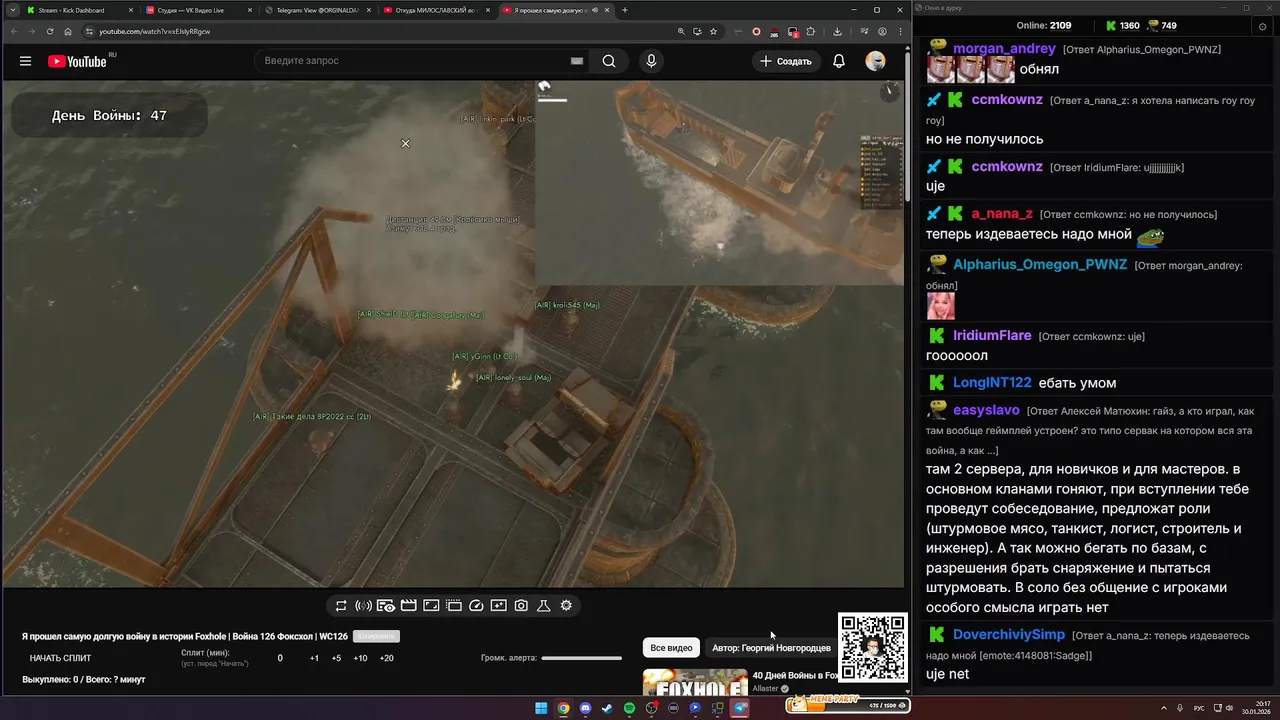Toggle the loop icon in player toolbar

(341, 606)
